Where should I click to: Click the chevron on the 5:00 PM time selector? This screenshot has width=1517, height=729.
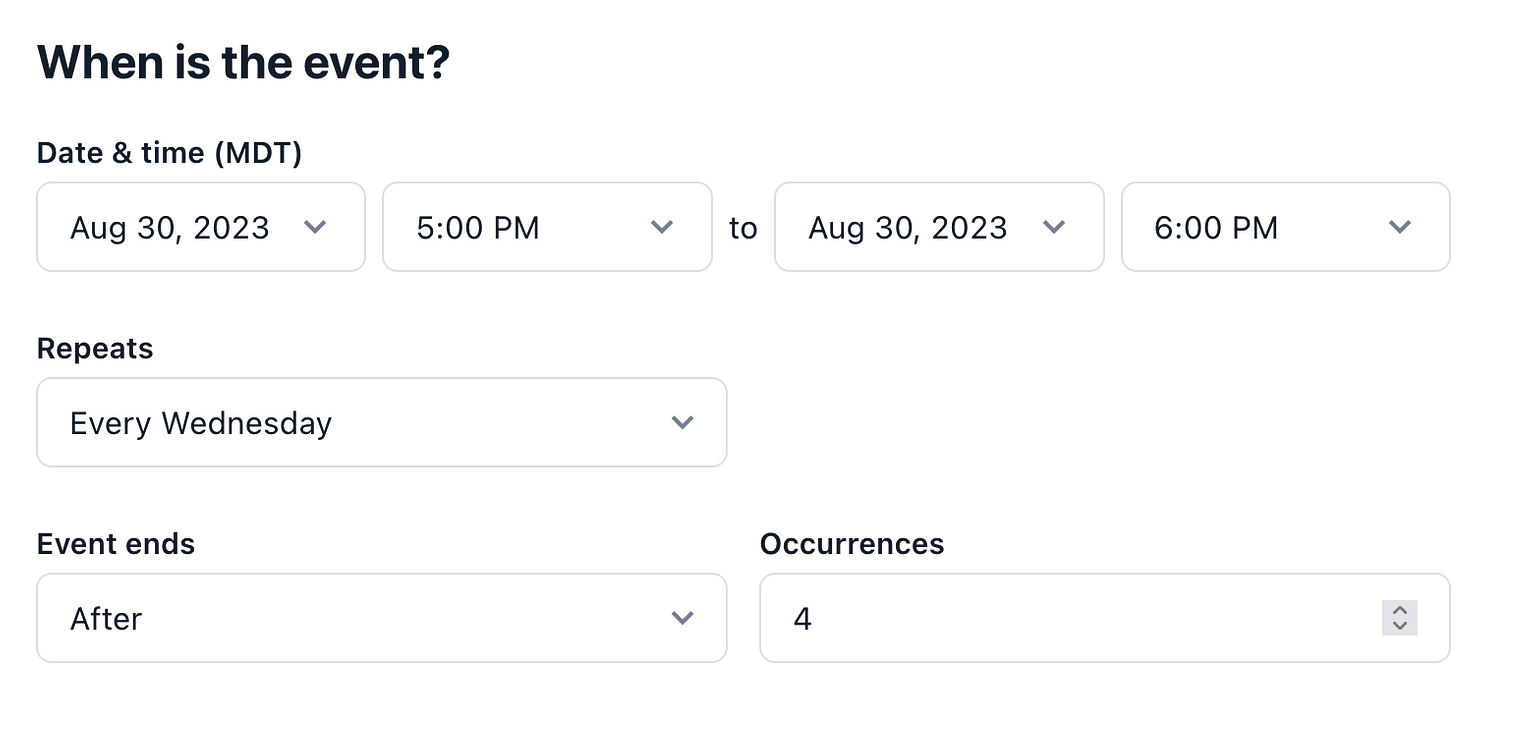(661, 228)
